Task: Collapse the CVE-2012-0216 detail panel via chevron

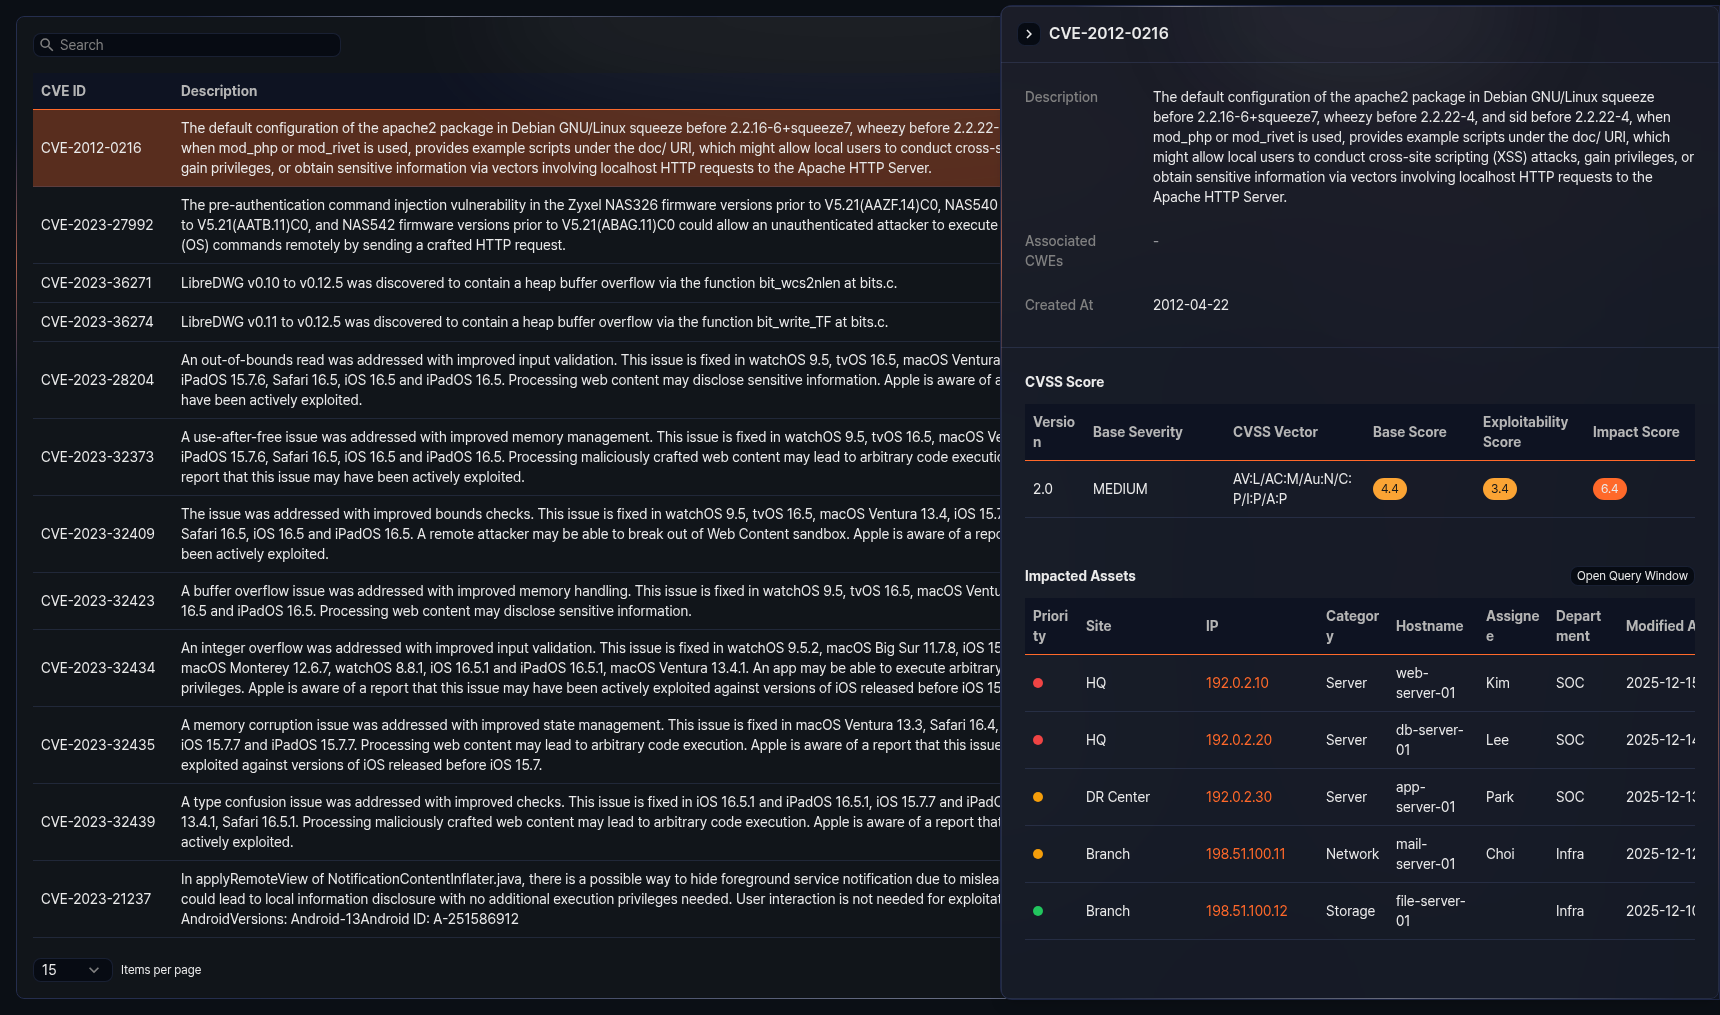Action: [1028, 33]
